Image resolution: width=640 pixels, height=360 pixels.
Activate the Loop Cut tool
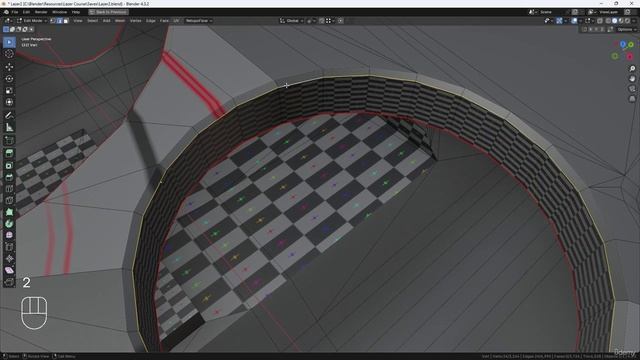point(9,189)
